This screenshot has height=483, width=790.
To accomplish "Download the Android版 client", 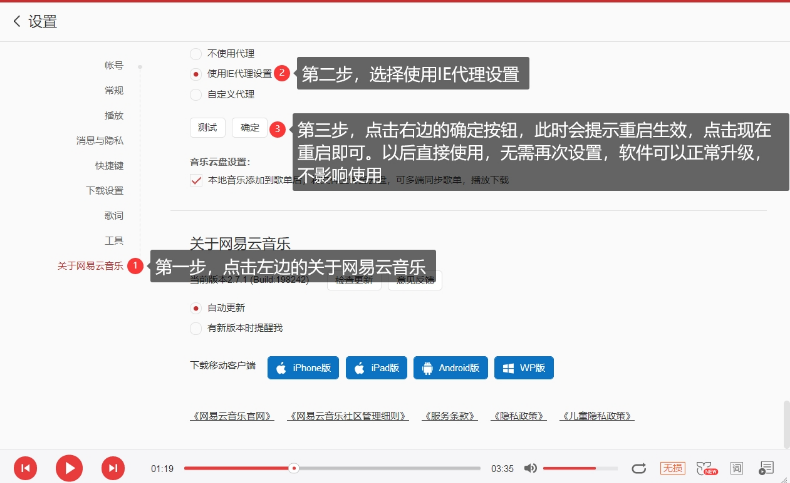I will tap(450, 368).
